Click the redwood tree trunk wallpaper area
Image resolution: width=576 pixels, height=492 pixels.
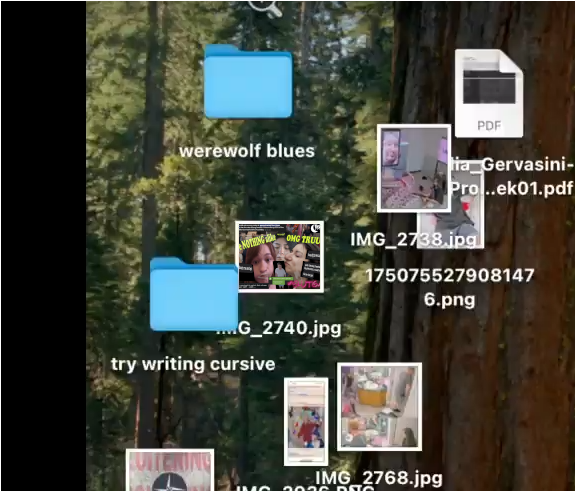coord(514,367)
